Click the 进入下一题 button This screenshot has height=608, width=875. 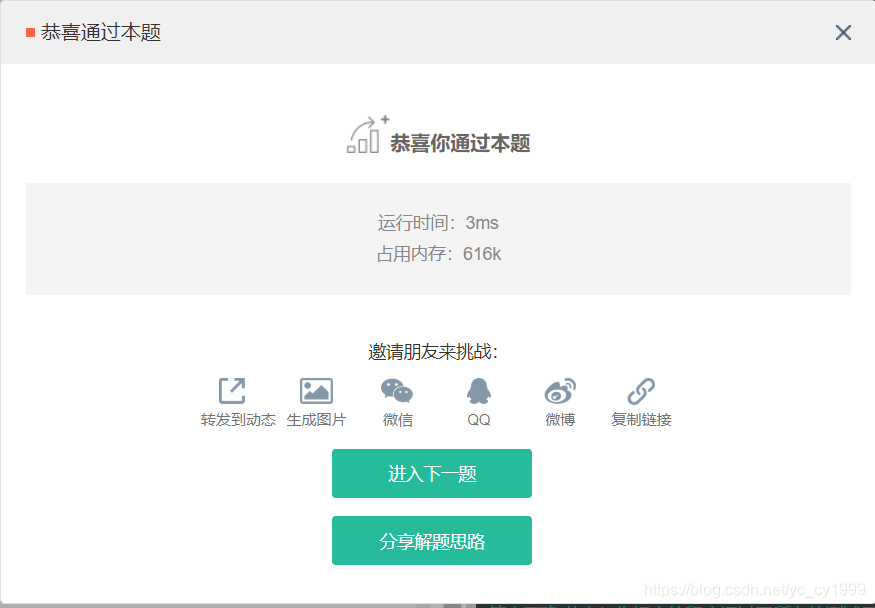[x=432, y=473]
